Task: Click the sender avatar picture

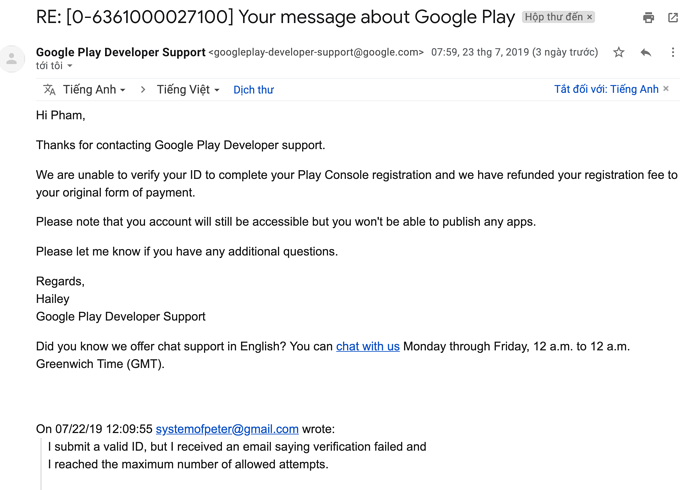Action: tap(12, 59)
